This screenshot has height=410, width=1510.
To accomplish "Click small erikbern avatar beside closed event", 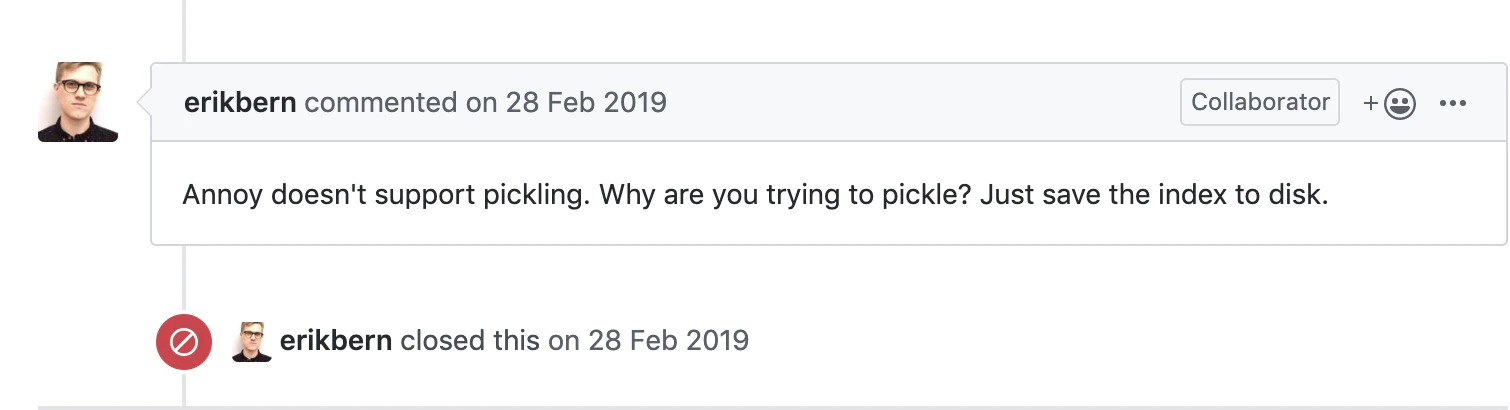I will tap(252, 341).
